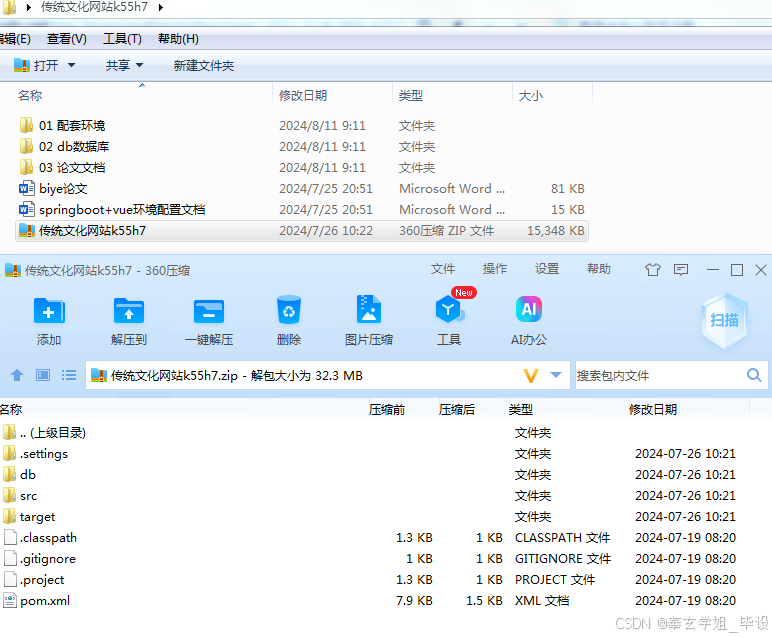Click the 删除 (Delete) trash icon

tap(289, 310)
